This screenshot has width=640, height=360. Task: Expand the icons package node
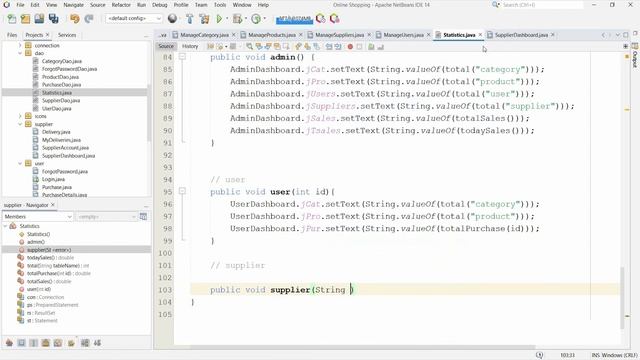[20, 116]
